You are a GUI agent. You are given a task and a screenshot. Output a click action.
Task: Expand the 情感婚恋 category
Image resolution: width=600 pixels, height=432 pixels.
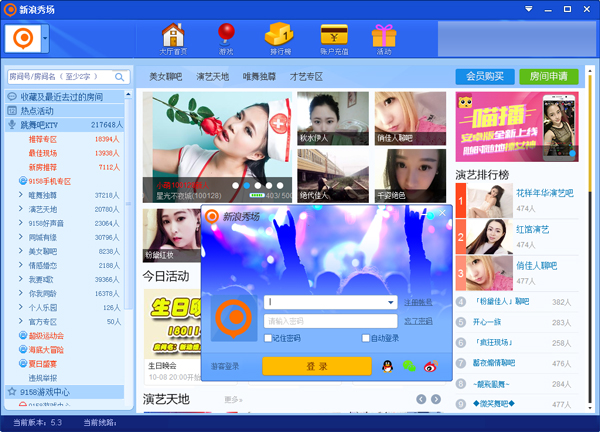(21, 265)
